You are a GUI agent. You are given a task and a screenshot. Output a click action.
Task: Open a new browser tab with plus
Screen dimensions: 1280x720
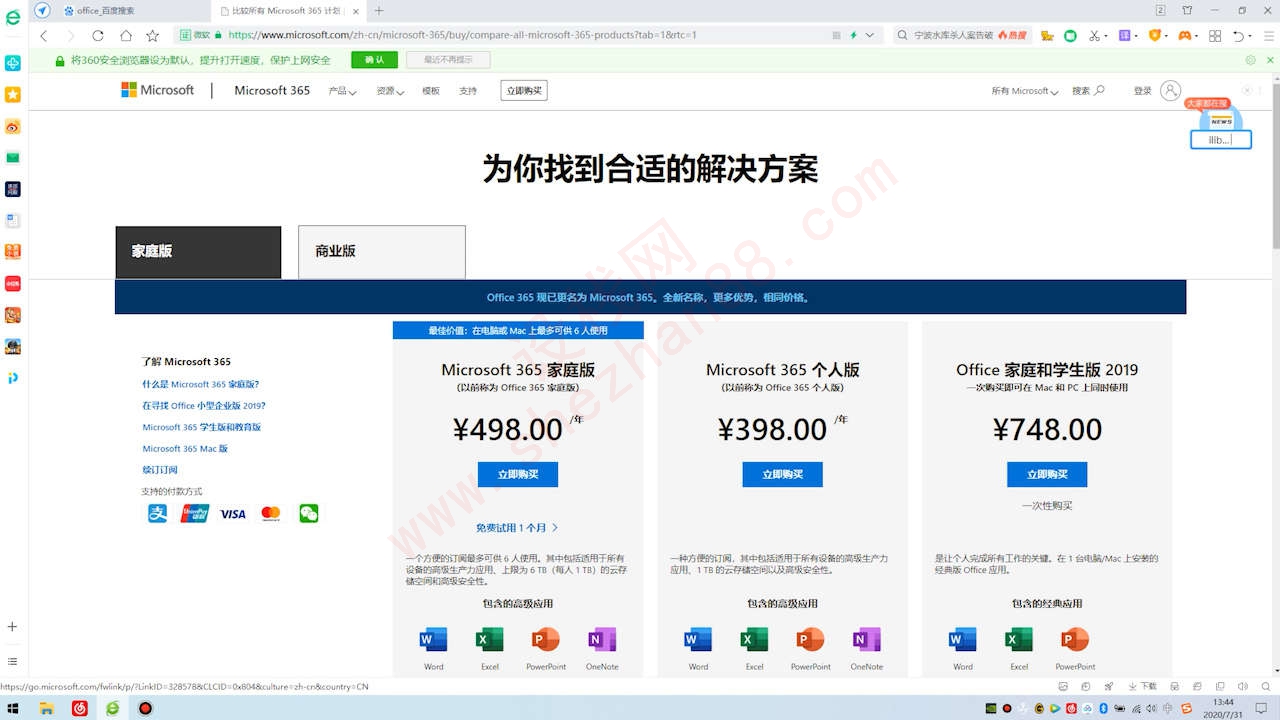pyautogui.click(x=379, y=10)
